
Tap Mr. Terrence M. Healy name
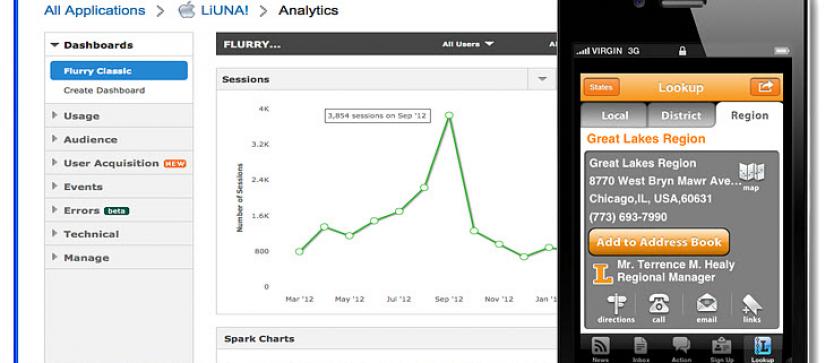675,265
